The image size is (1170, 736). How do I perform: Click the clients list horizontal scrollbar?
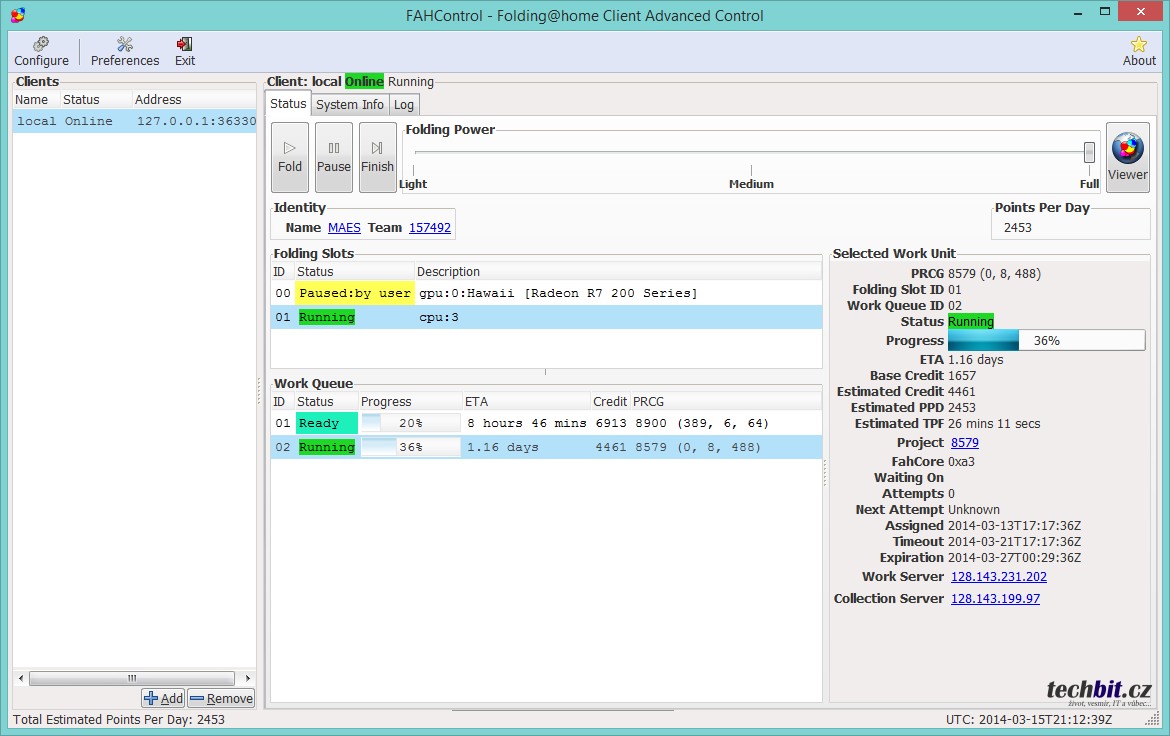point(130,678)
